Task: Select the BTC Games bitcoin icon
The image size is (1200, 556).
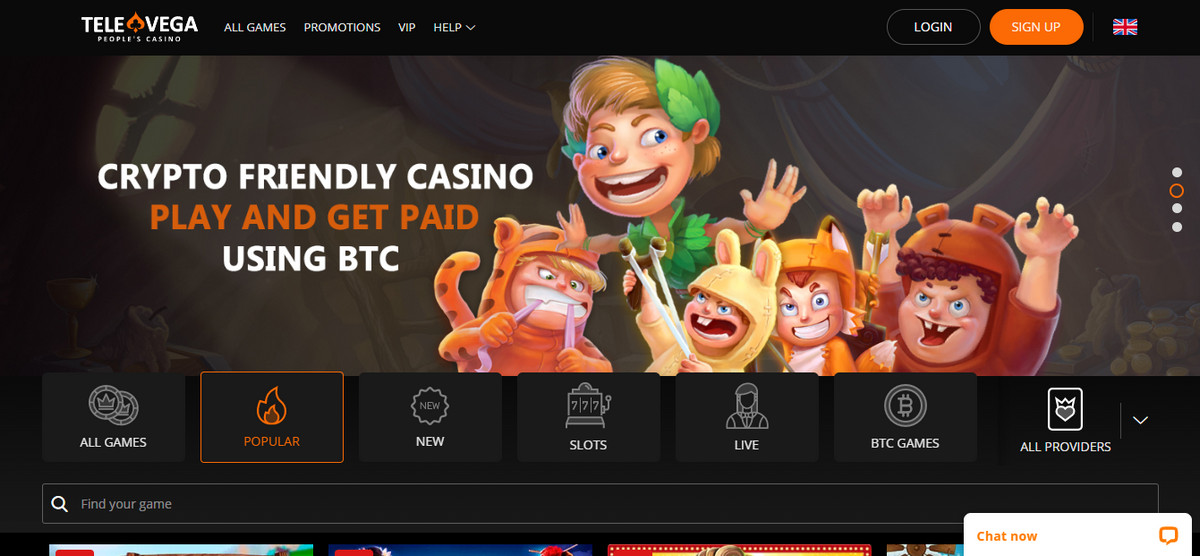Action: point(905,406)
